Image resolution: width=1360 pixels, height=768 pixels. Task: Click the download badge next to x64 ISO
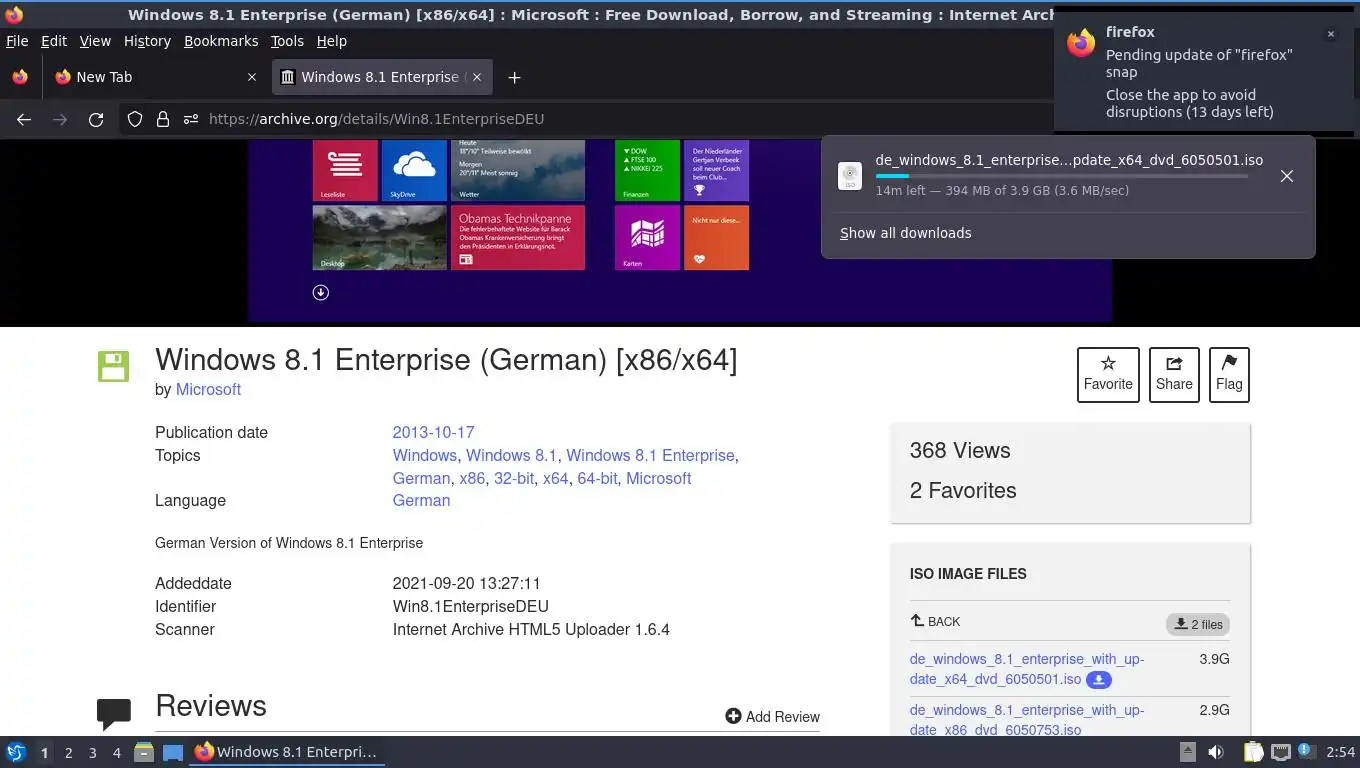[1099, 680]
